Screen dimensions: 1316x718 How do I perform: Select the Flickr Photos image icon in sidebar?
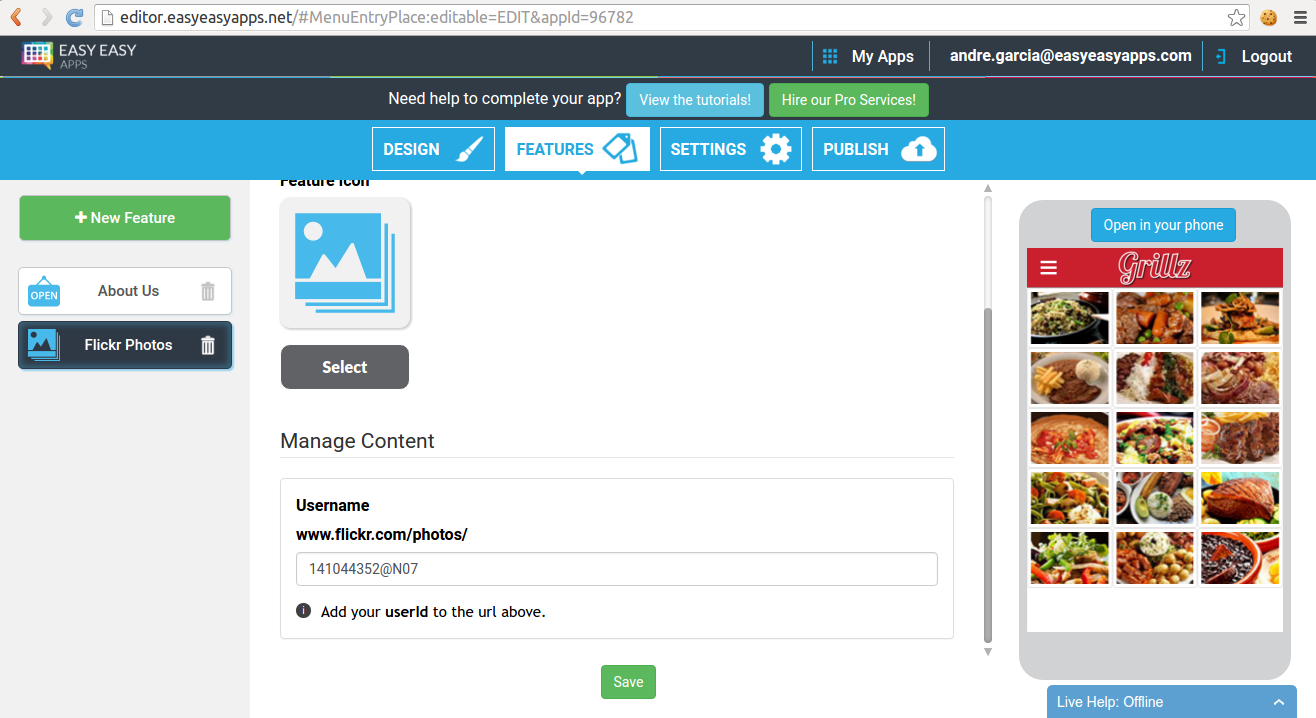click(x=41, y=344)
